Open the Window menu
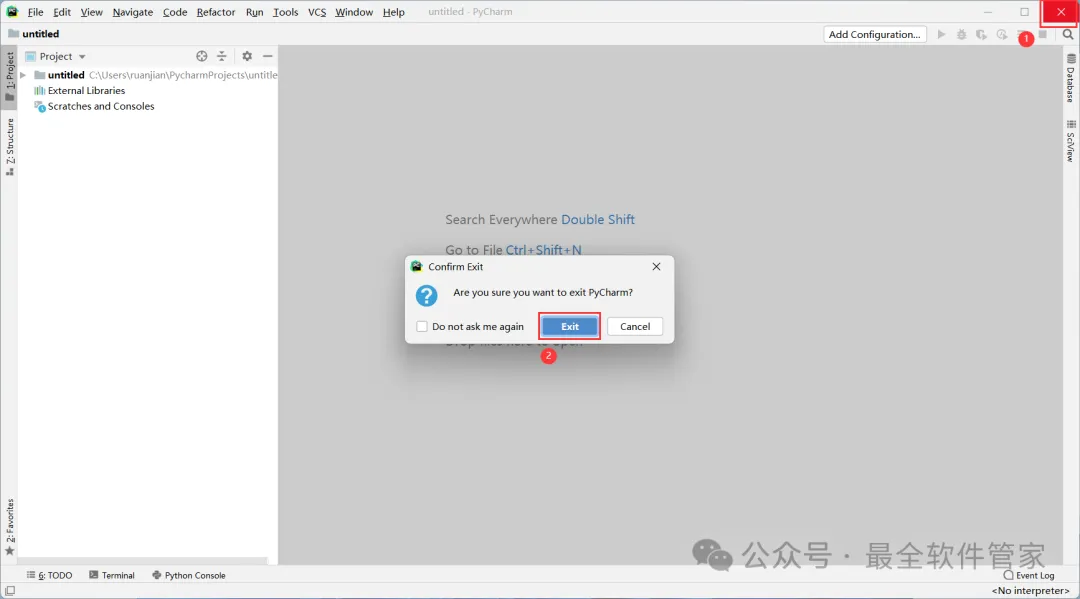The height and width of the screenshot is (599, 1080). [353, 12]
